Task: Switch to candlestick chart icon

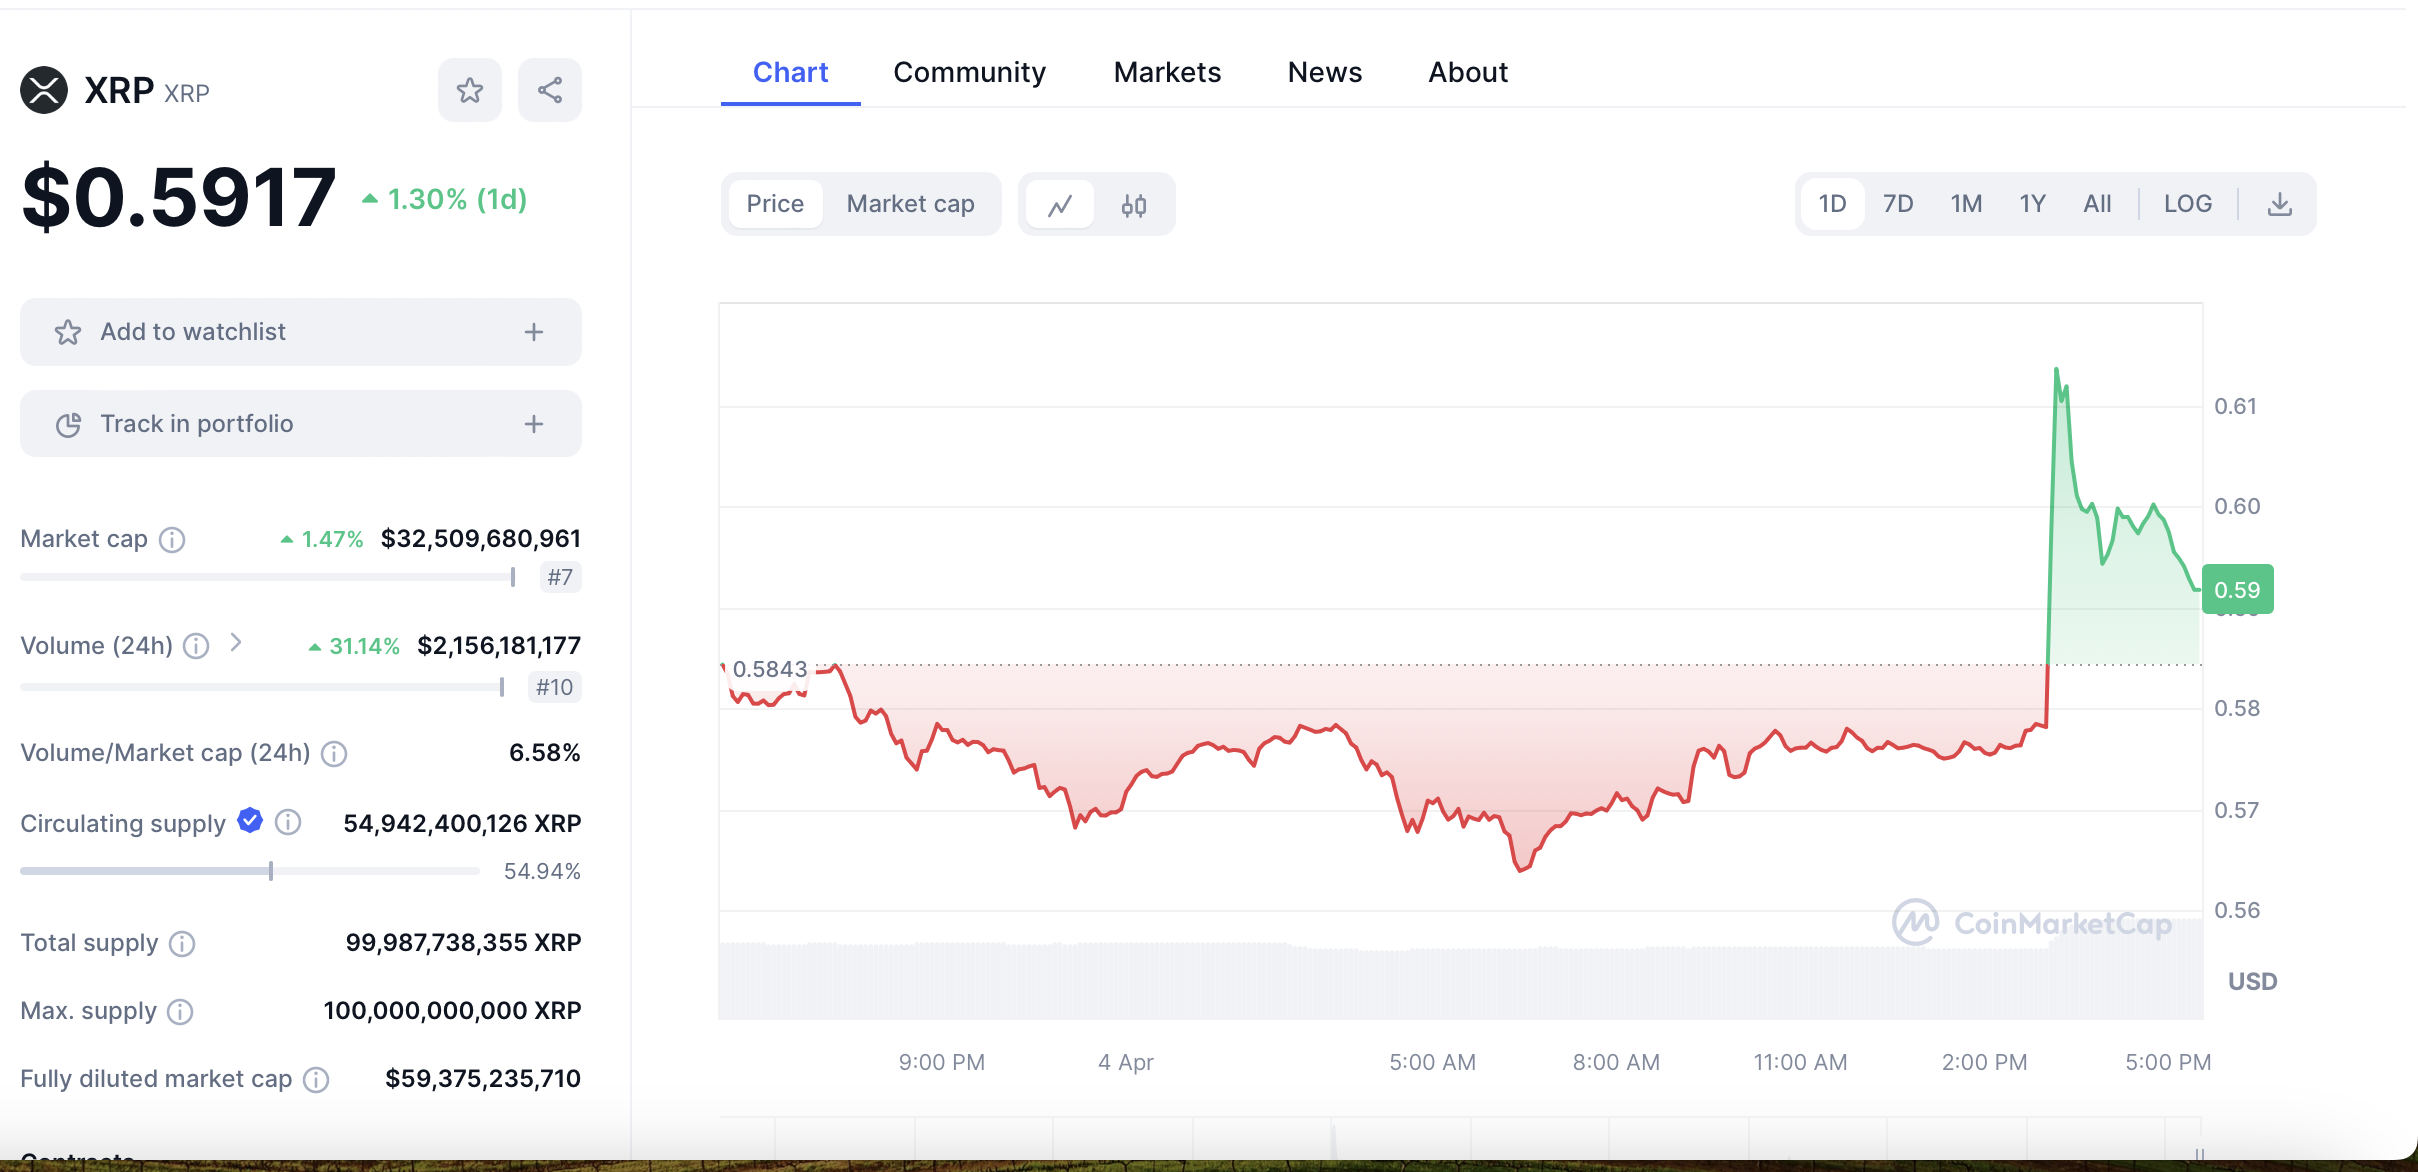Action: click(x=1133, y=205)
